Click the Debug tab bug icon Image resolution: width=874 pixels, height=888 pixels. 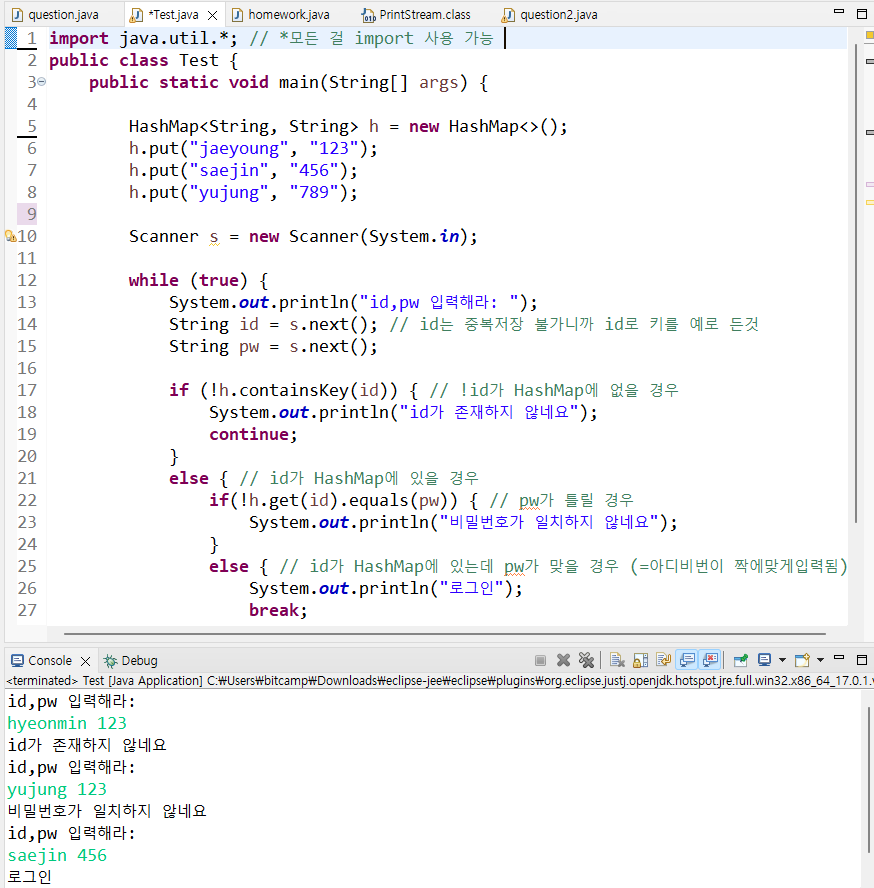pos(110,661)
